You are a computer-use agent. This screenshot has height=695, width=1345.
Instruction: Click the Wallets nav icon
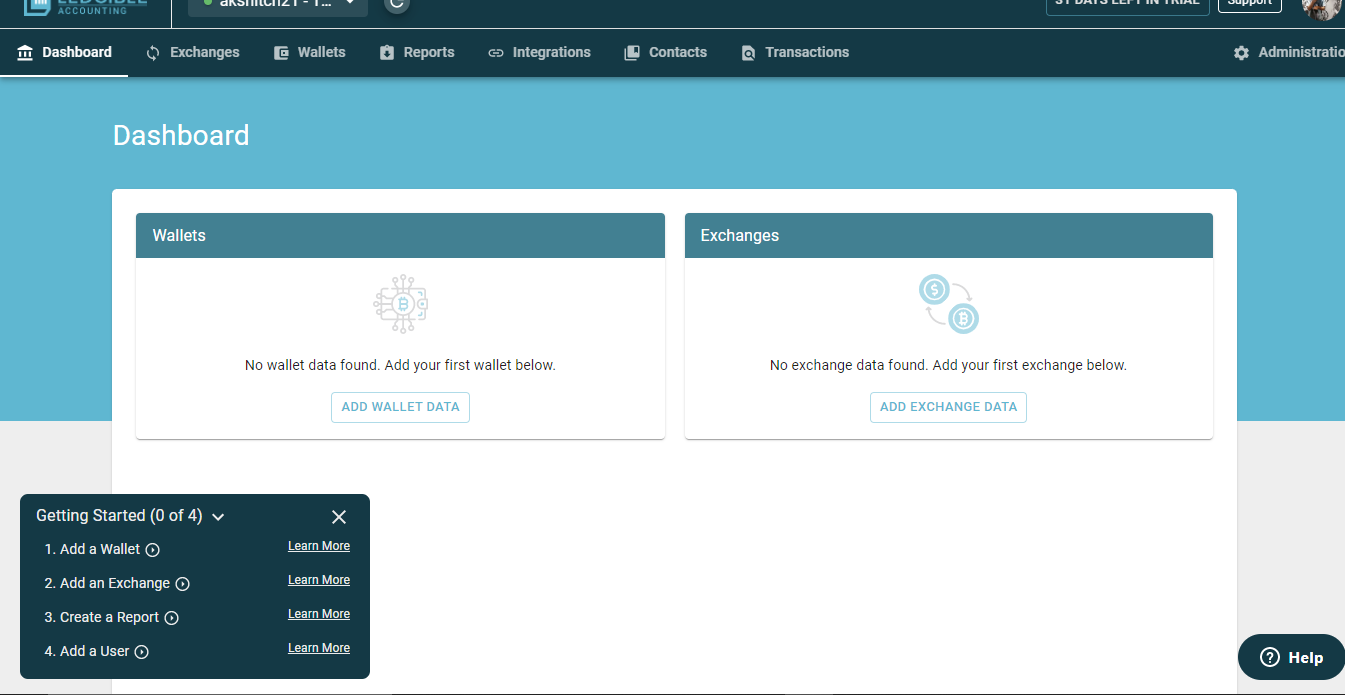281,53
